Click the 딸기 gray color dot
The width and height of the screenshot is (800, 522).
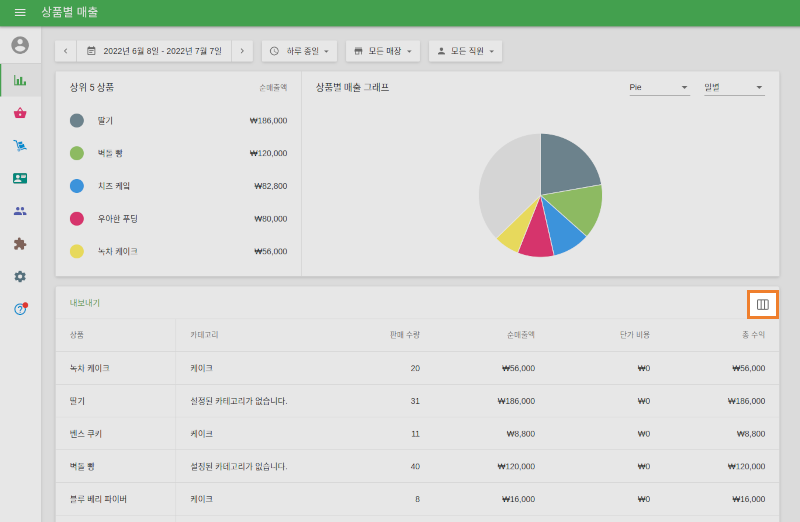pos(77,120)
